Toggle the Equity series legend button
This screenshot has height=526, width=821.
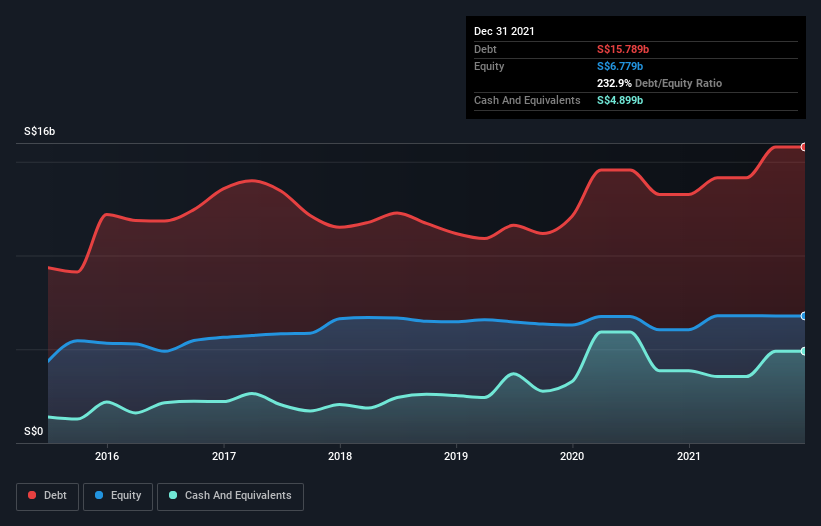(x=118, y=496)
